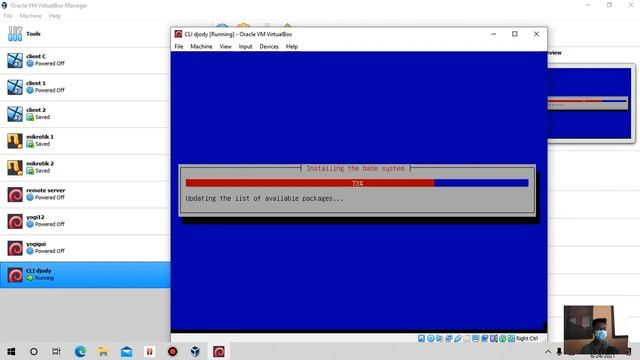This screenshot has width=640, height=360.
Task: Click the optical drive status icon
Action: (x=431, y=338)
